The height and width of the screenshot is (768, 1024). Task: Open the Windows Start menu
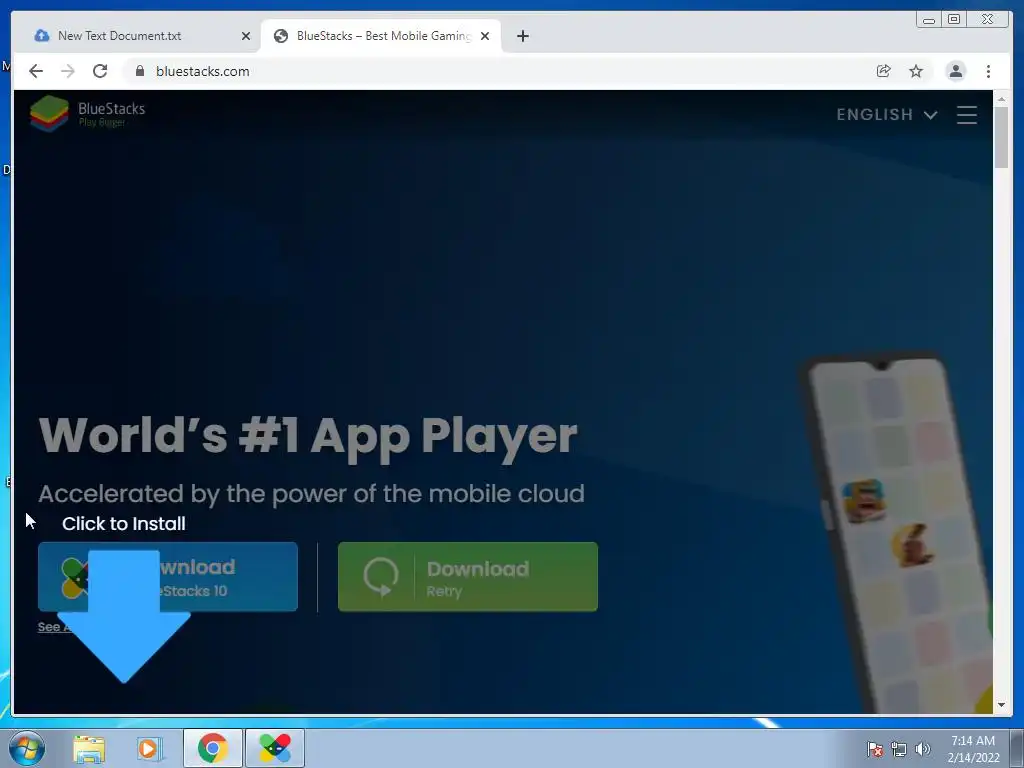coord(27,748)
